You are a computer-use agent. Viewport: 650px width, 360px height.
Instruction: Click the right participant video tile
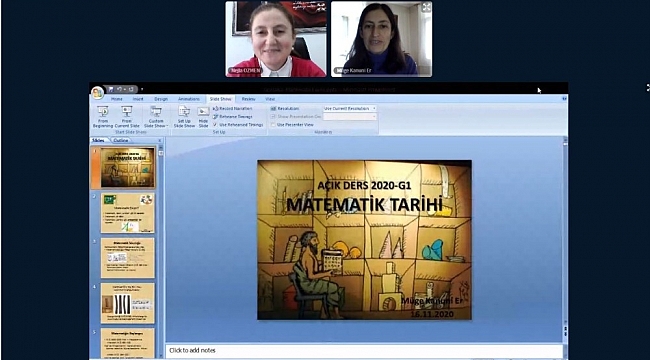click(x=381, y=39)
